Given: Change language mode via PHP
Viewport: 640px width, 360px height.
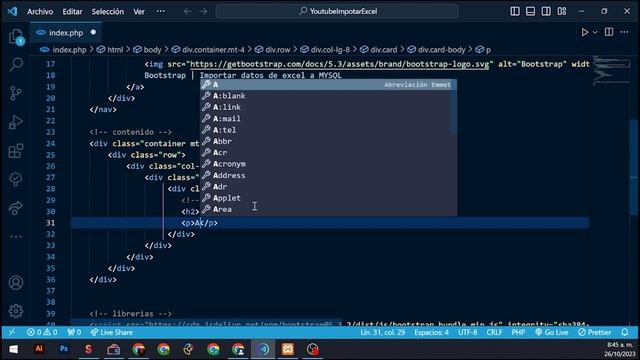Looking at the screenshot, I should pyautogui.click(x=518, y=333).
